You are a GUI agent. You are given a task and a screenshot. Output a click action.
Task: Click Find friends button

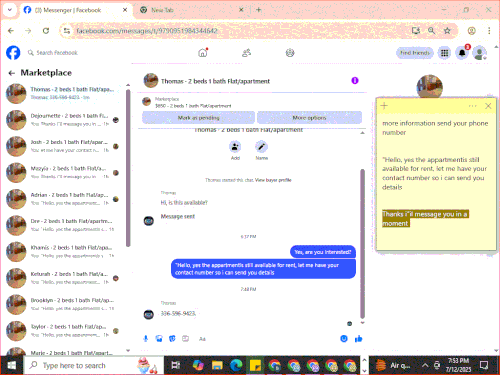(415, 53)
